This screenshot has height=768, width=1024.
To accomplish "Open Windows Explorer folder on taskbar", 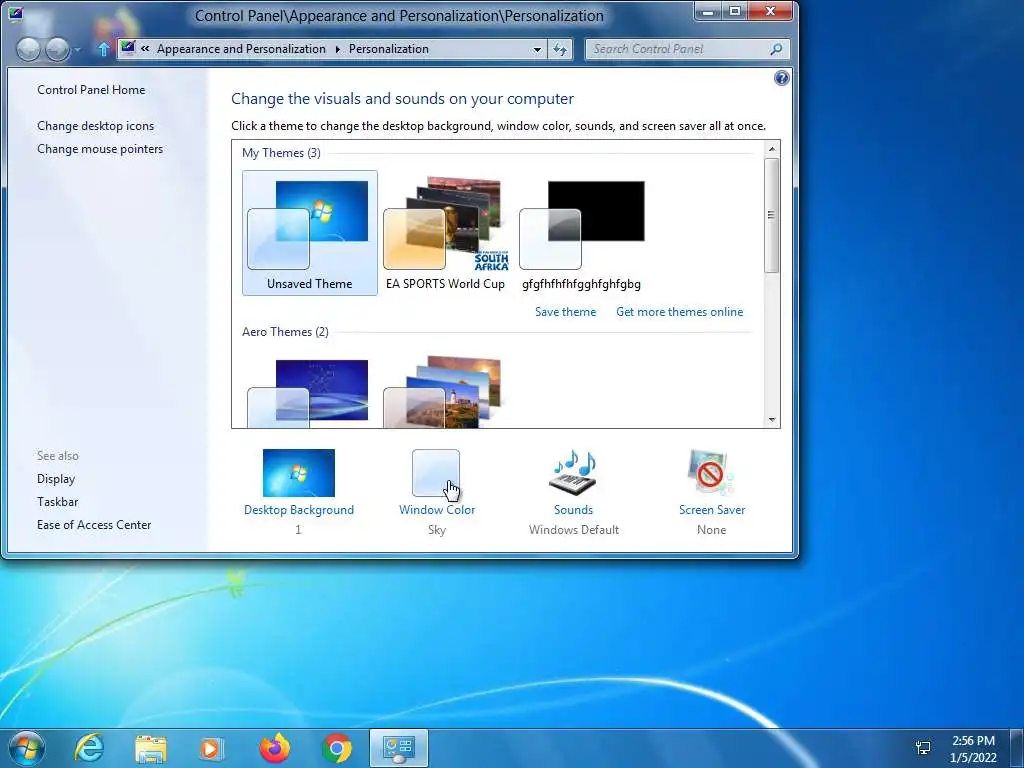I will tap(150, 748).
